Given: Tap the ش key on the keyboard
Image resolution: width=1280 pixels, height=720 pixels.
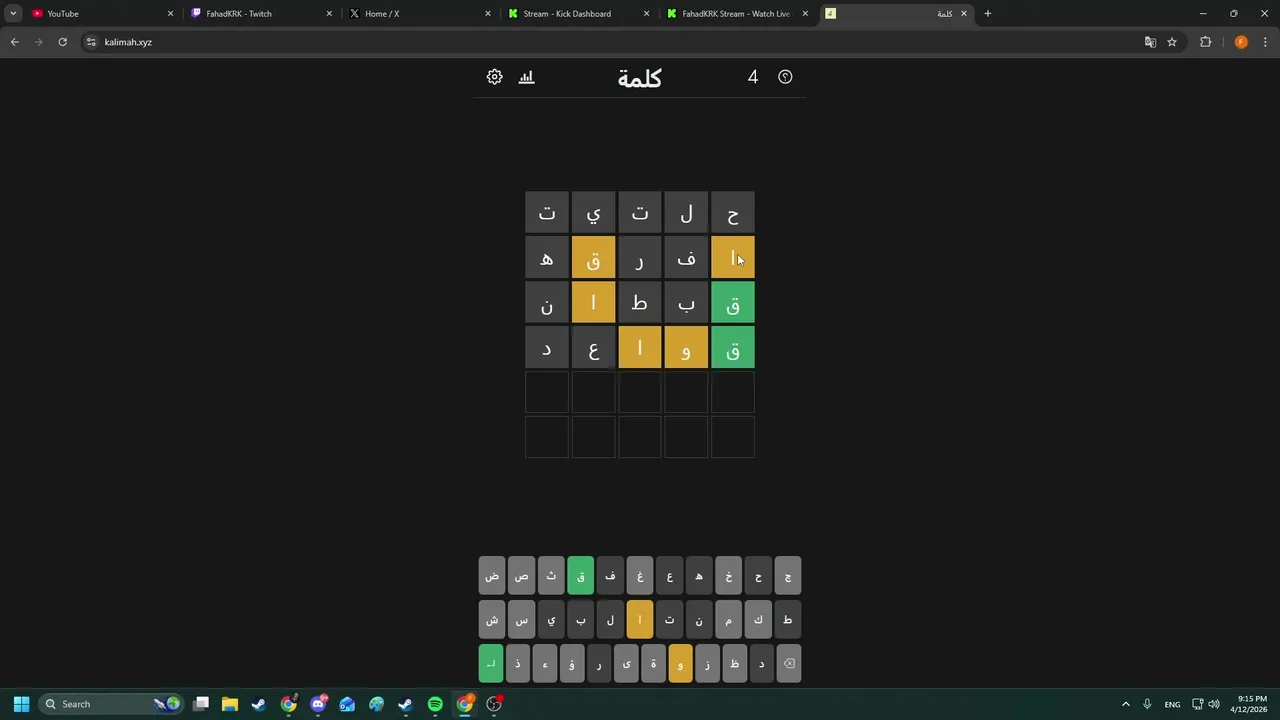Looking at the screenshot, I should (x=492, y=619).
